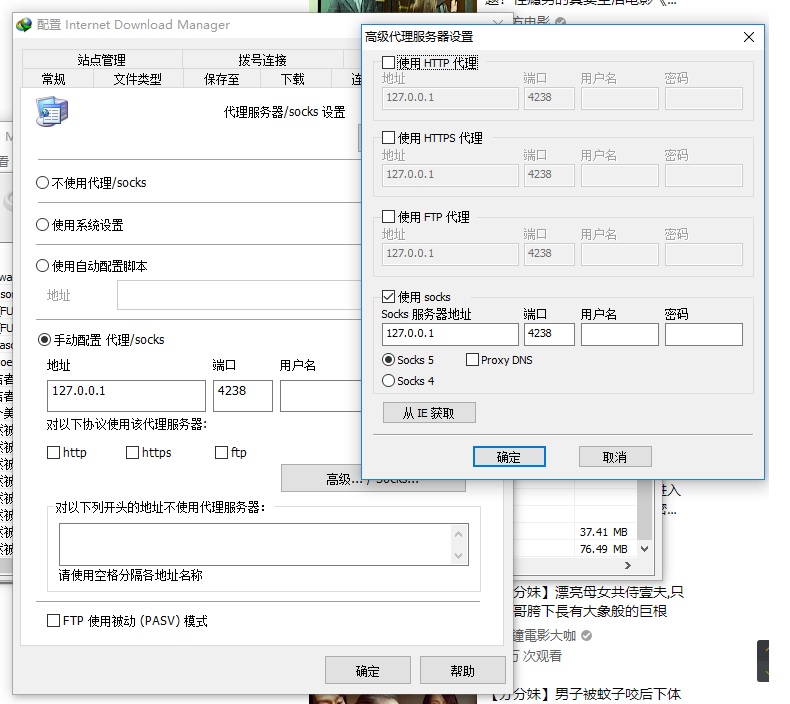Open the 站点管理 tab
The width and height of the screenshot is (790, 704).
coord(102,60)
